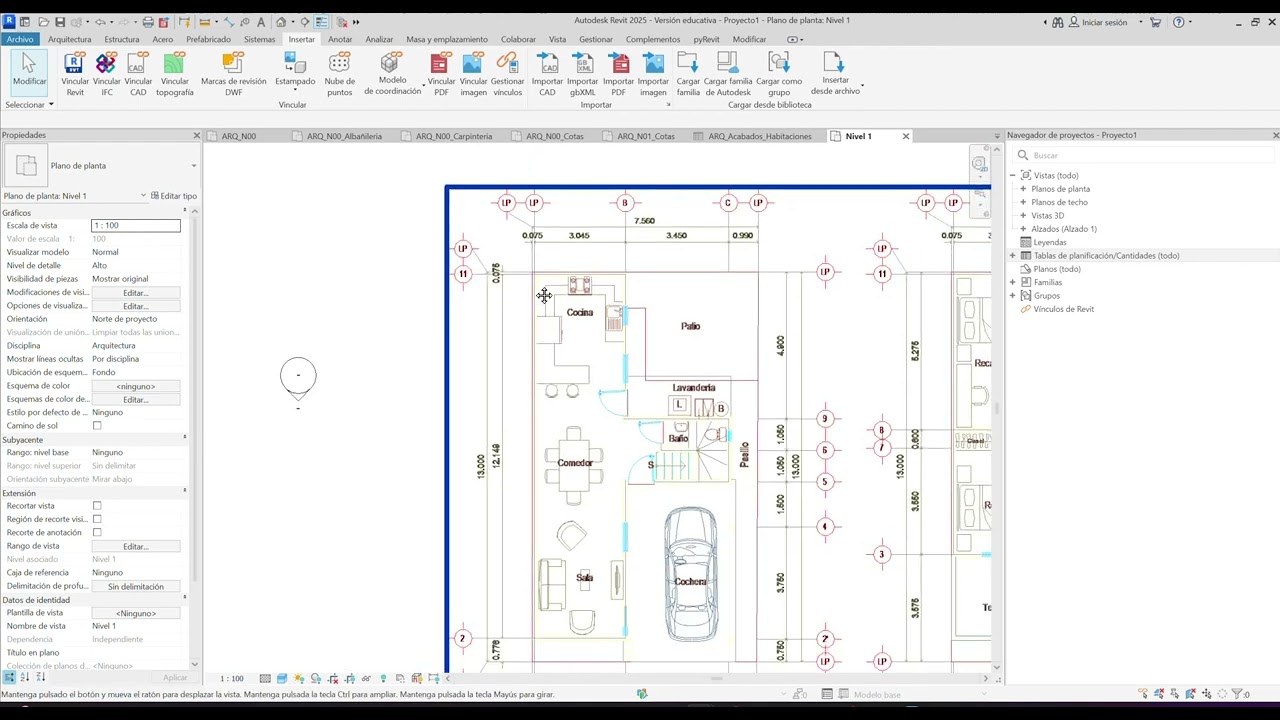Click the Undo arrow in quick access toolbar

coord(100,22)
